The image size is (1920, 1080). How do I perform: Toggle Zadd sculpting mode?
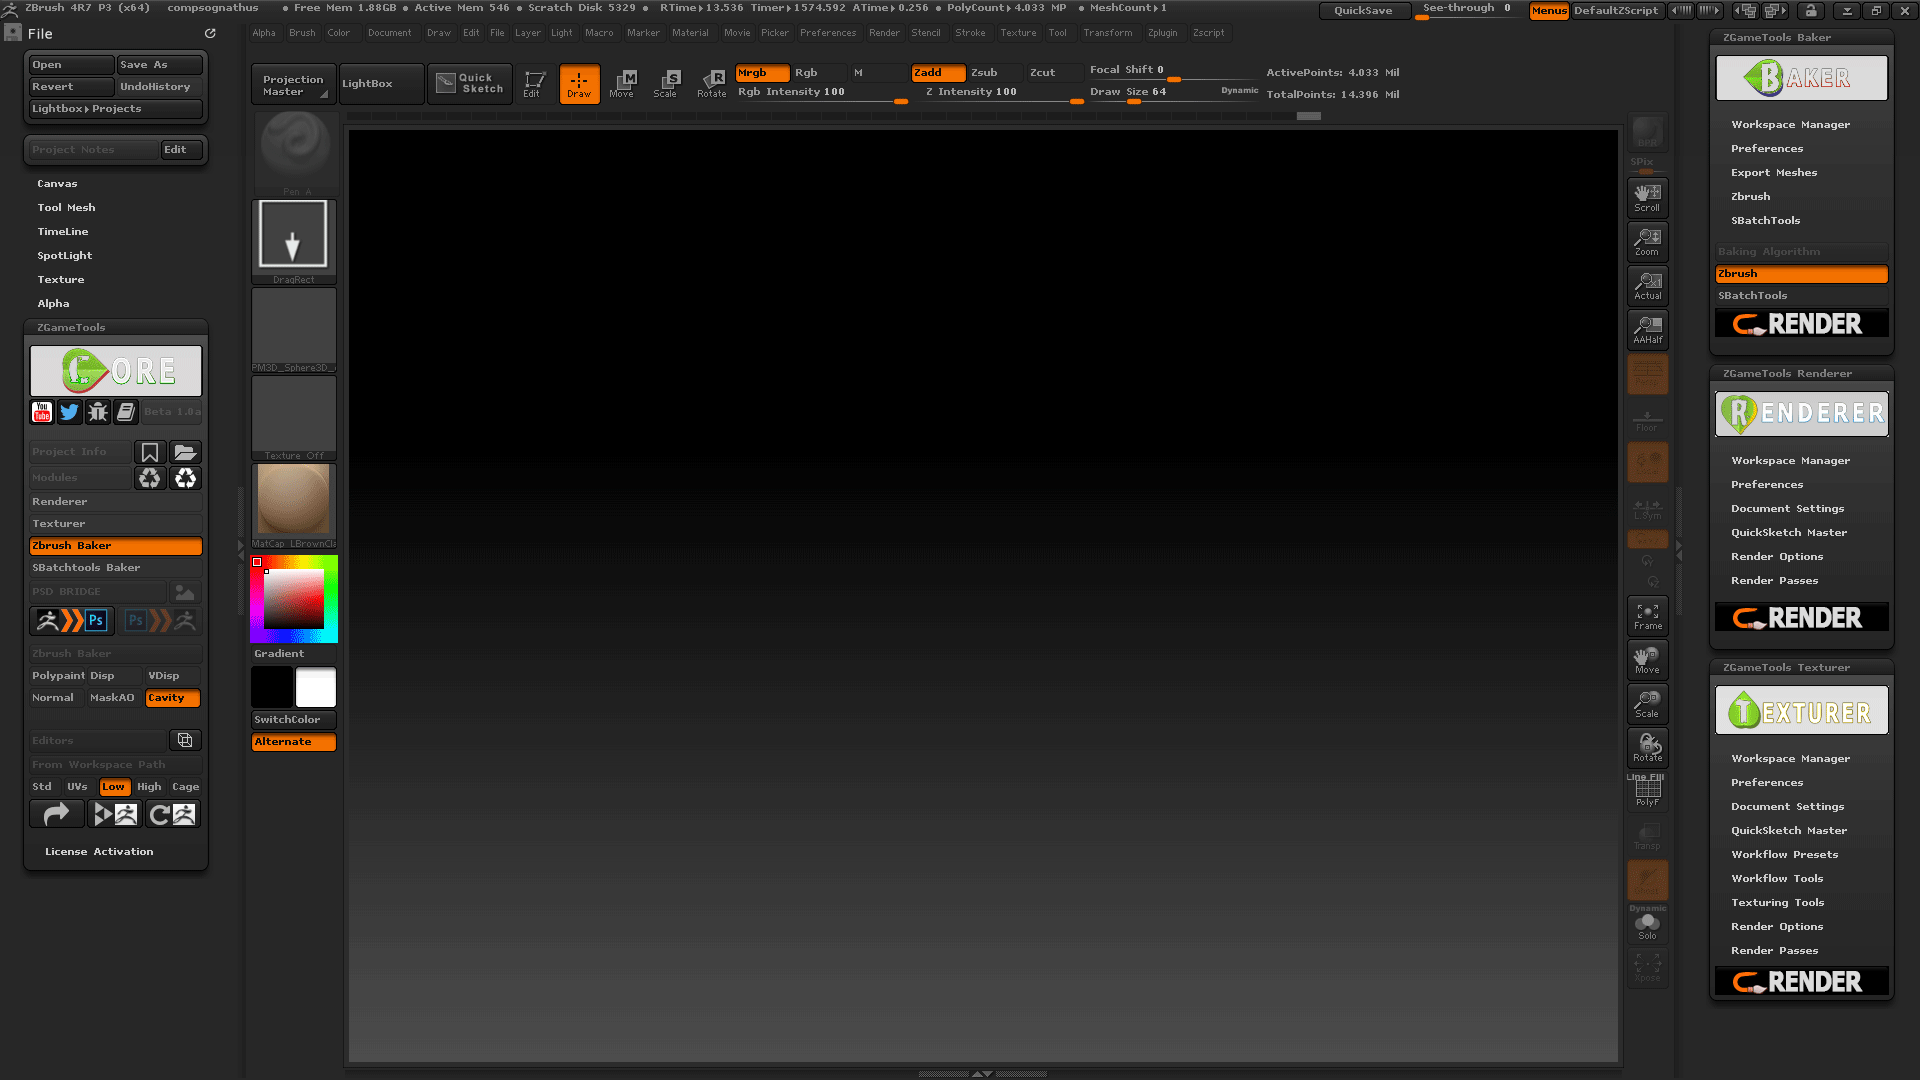click(x=936, y=72)
